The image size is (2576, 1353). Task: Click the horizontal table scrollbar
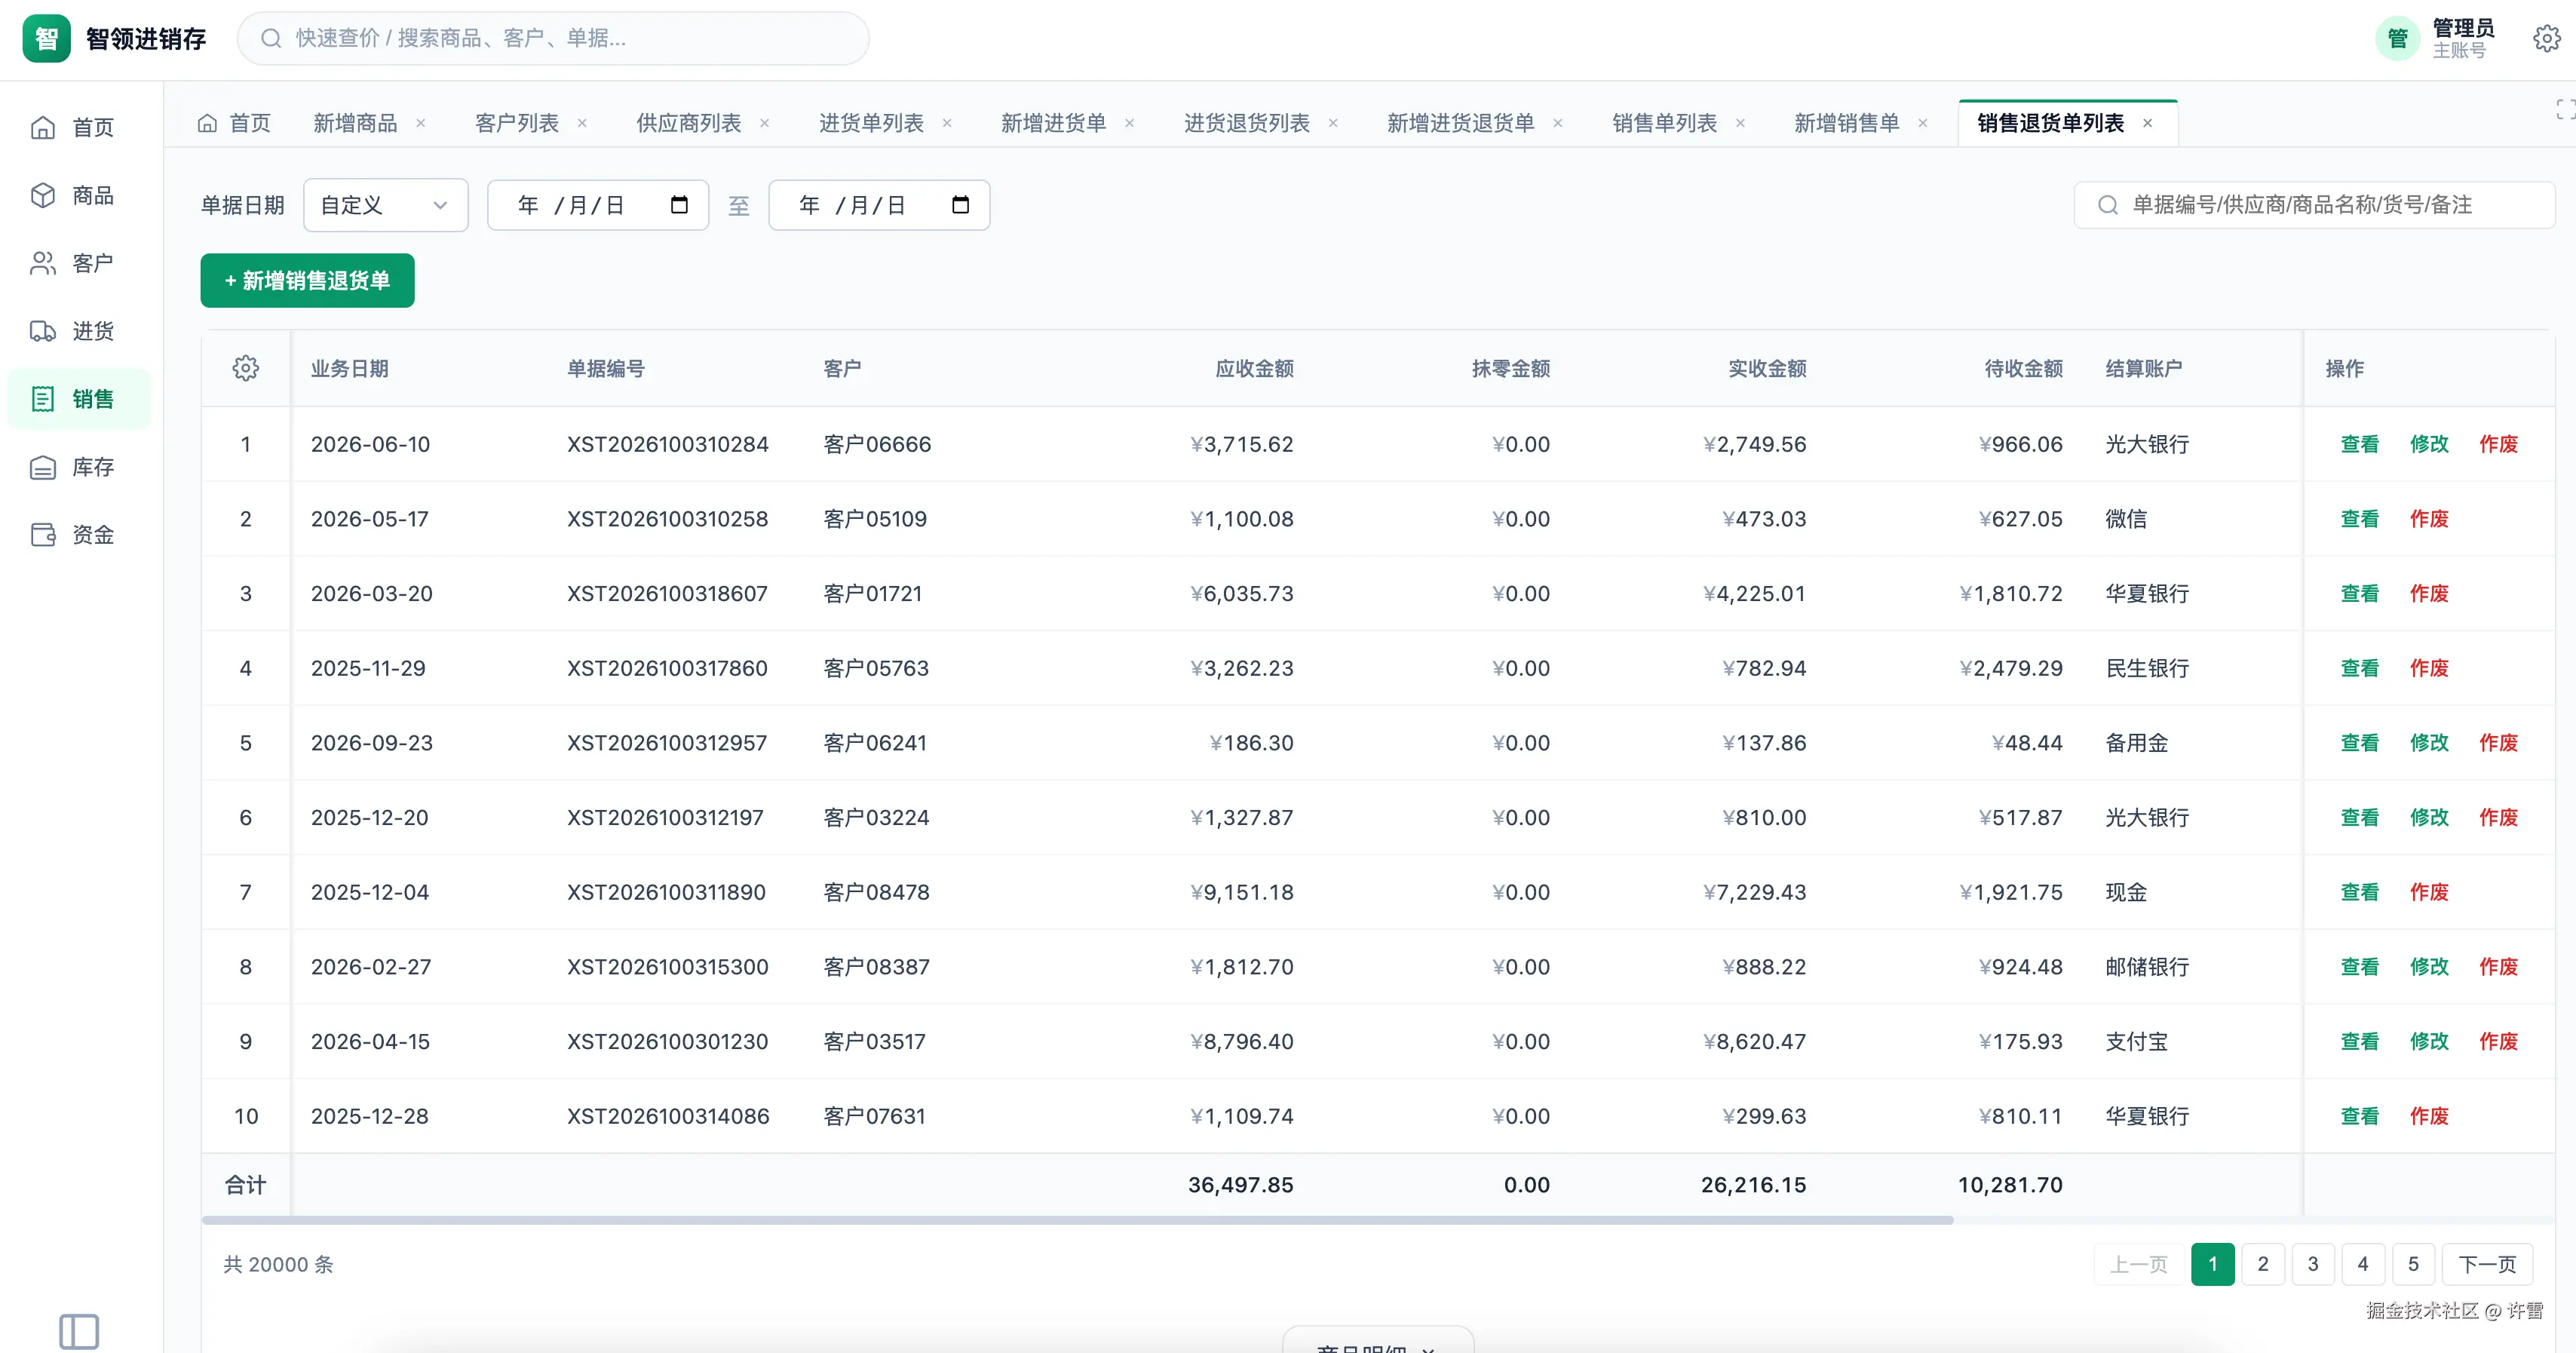(1077, 1220)
